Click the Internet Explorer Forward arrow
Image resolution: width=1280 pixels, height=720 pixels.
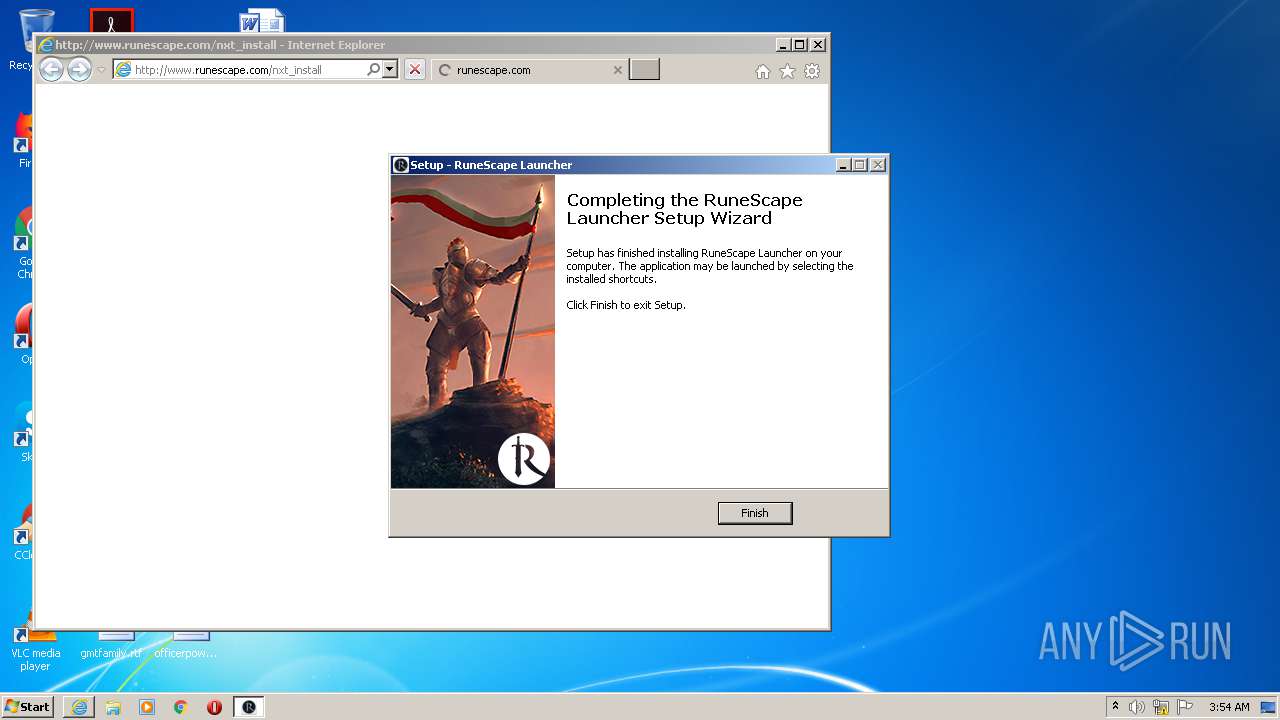click(79, 69)
